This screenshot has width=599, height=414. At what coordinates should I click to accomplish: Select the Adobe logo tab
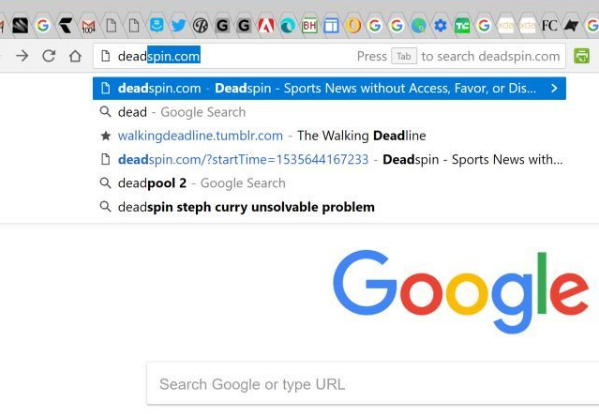coord(266,26)
